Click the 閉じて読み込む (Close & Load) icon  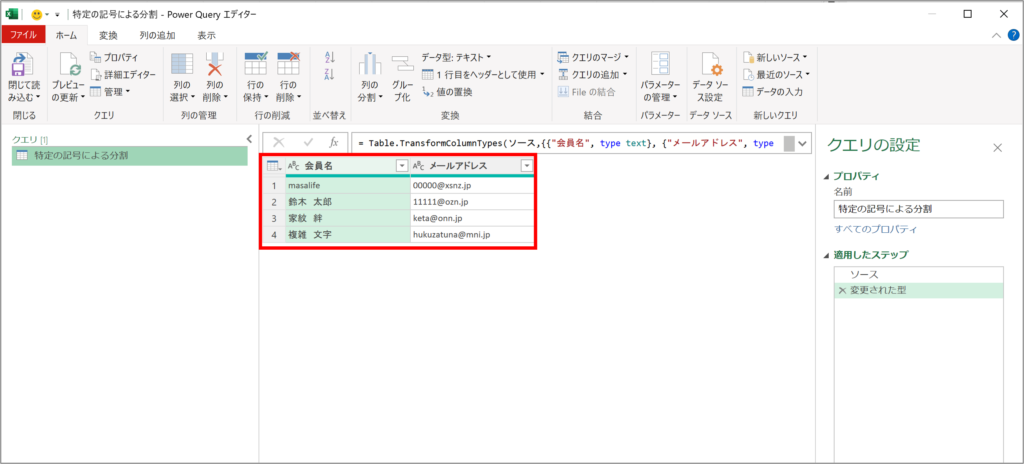(20, 68)
